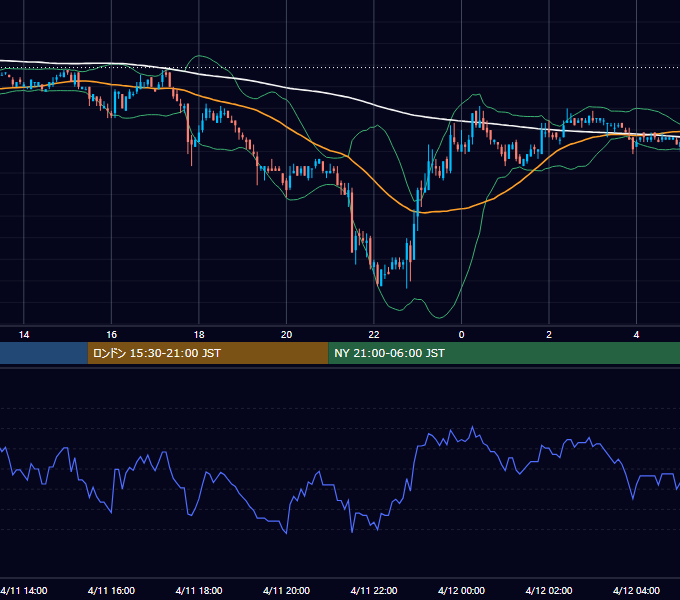Click the 4/11 14:00 date label

point(24,590)
